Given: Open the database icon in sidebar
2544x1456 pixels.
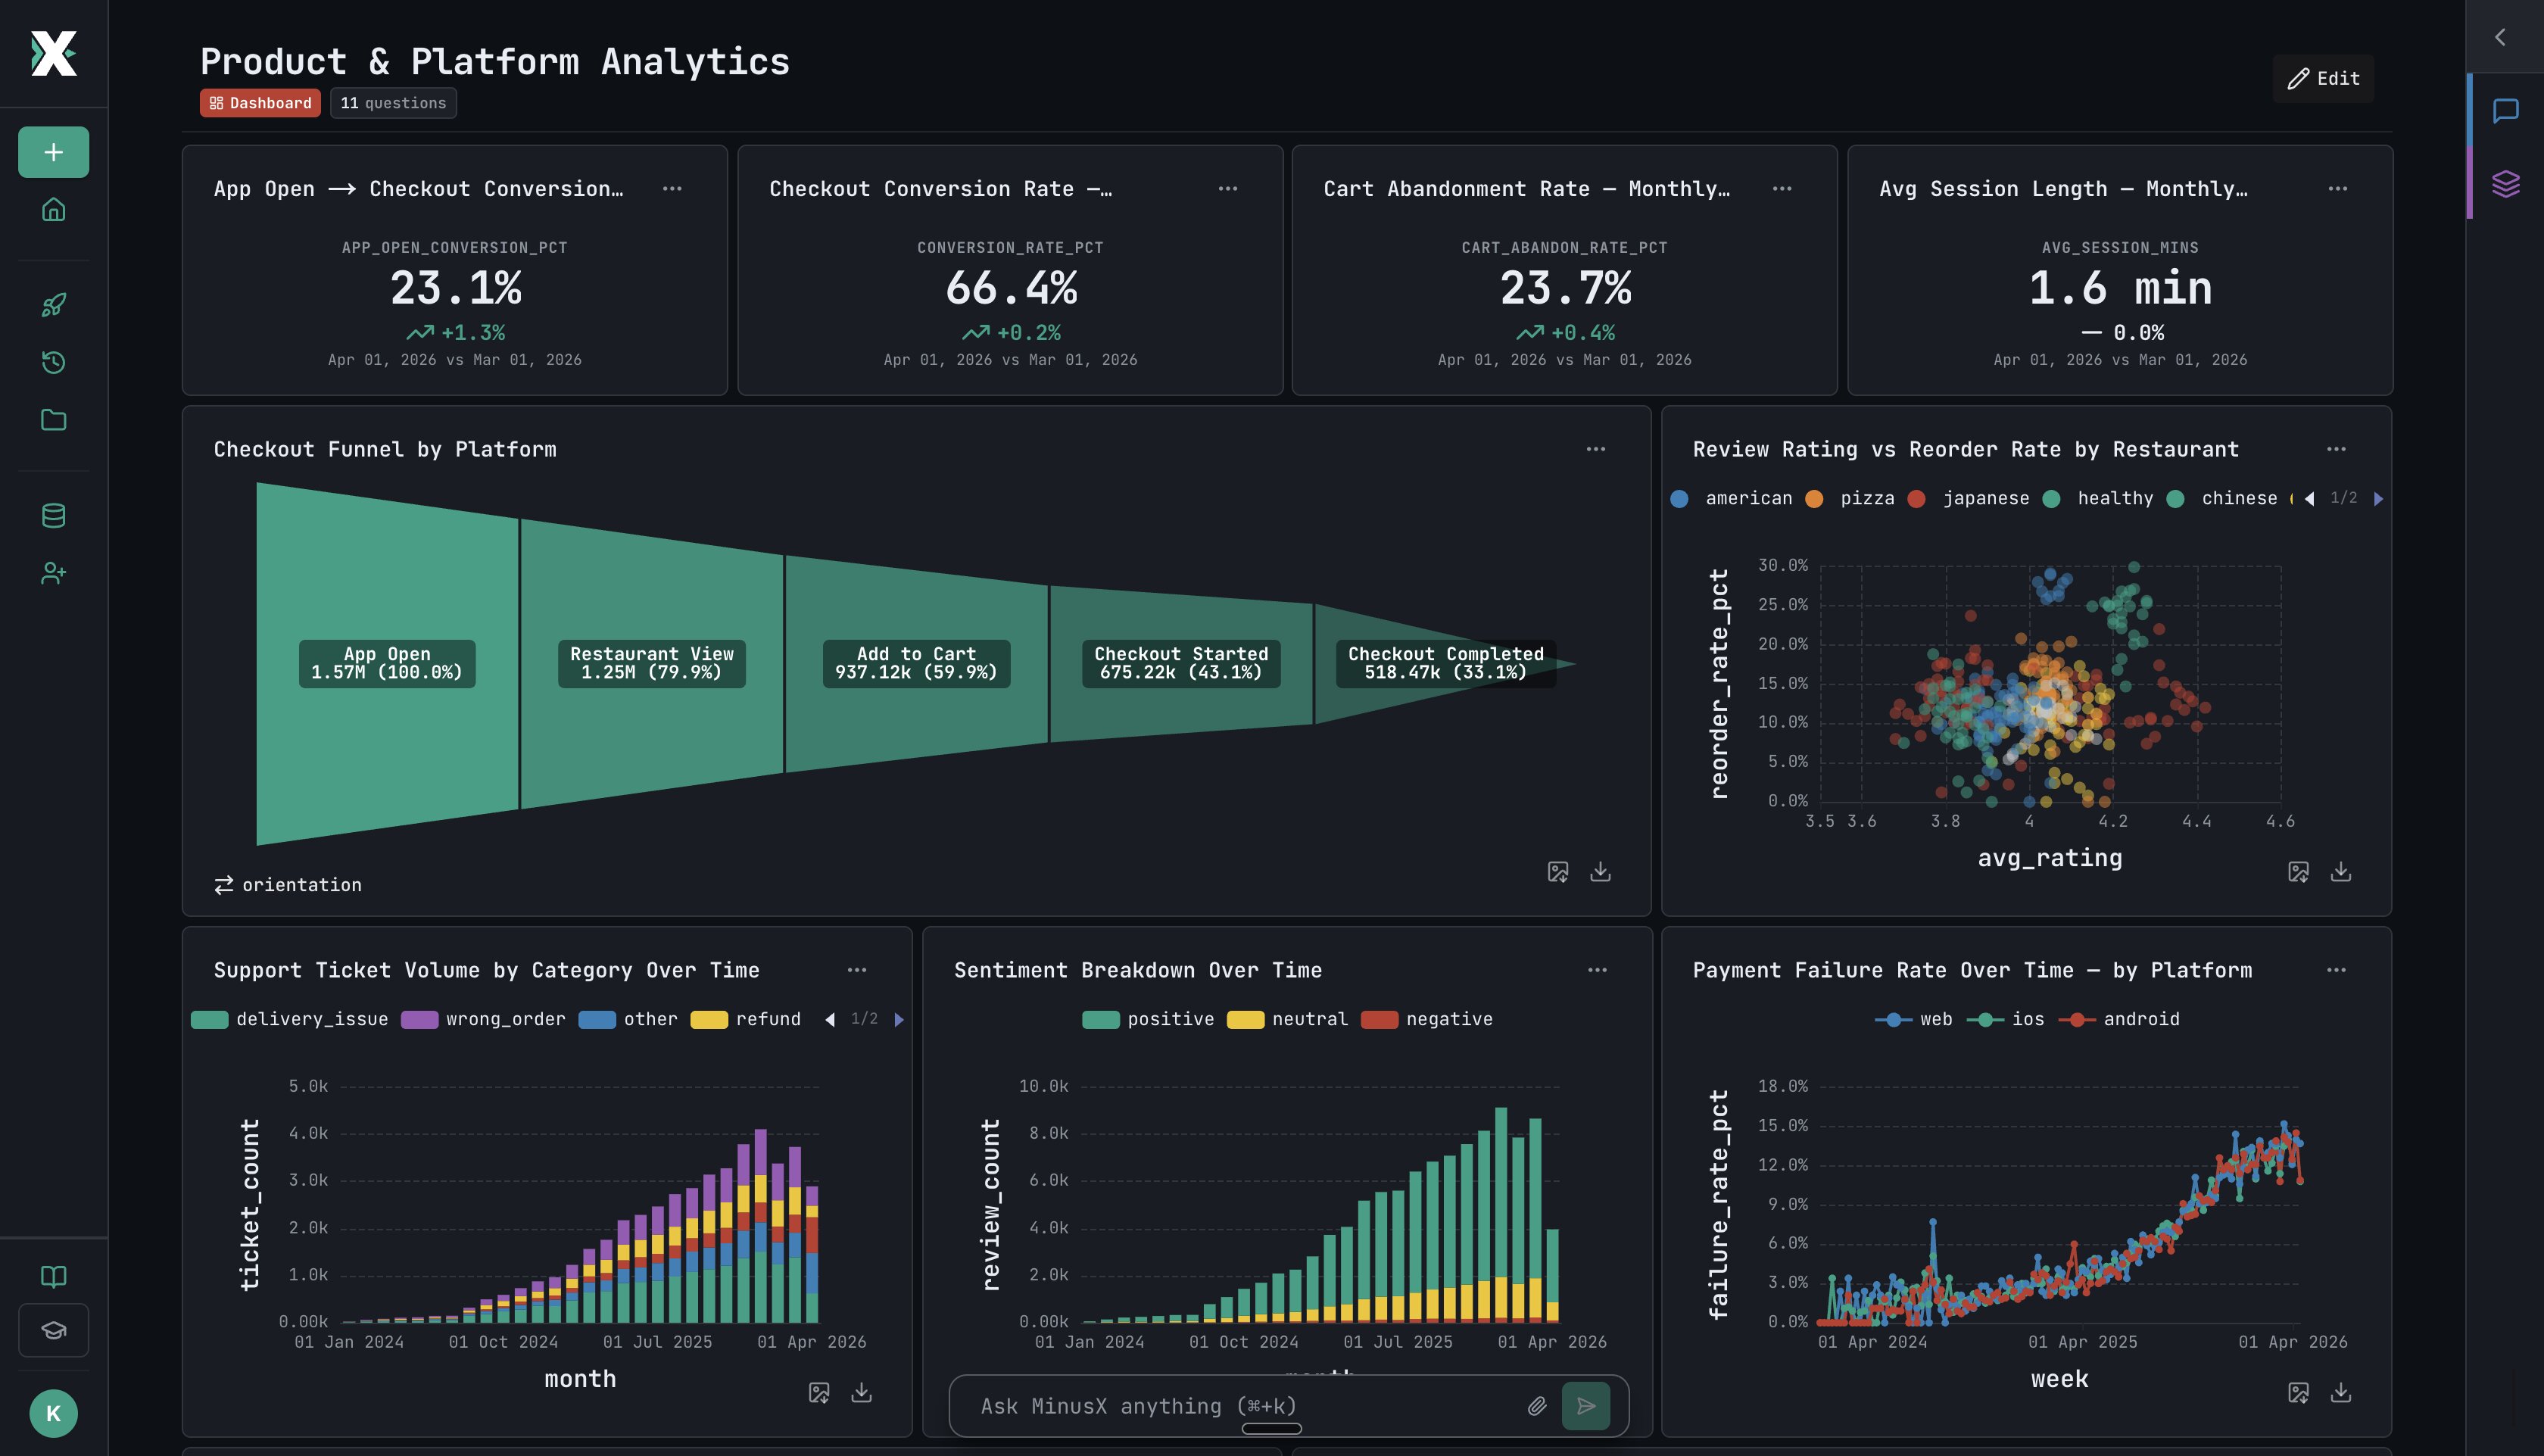Looking at the screenshot, I should pyautogui.click(x=54, y=516).
